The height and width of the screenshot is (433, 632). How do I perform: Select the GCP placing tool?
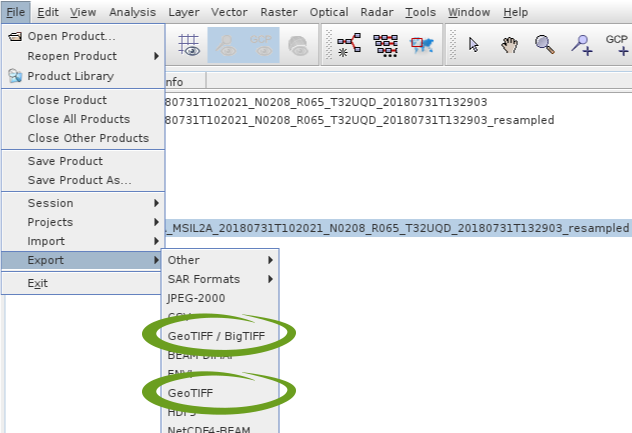click(617, 44)
